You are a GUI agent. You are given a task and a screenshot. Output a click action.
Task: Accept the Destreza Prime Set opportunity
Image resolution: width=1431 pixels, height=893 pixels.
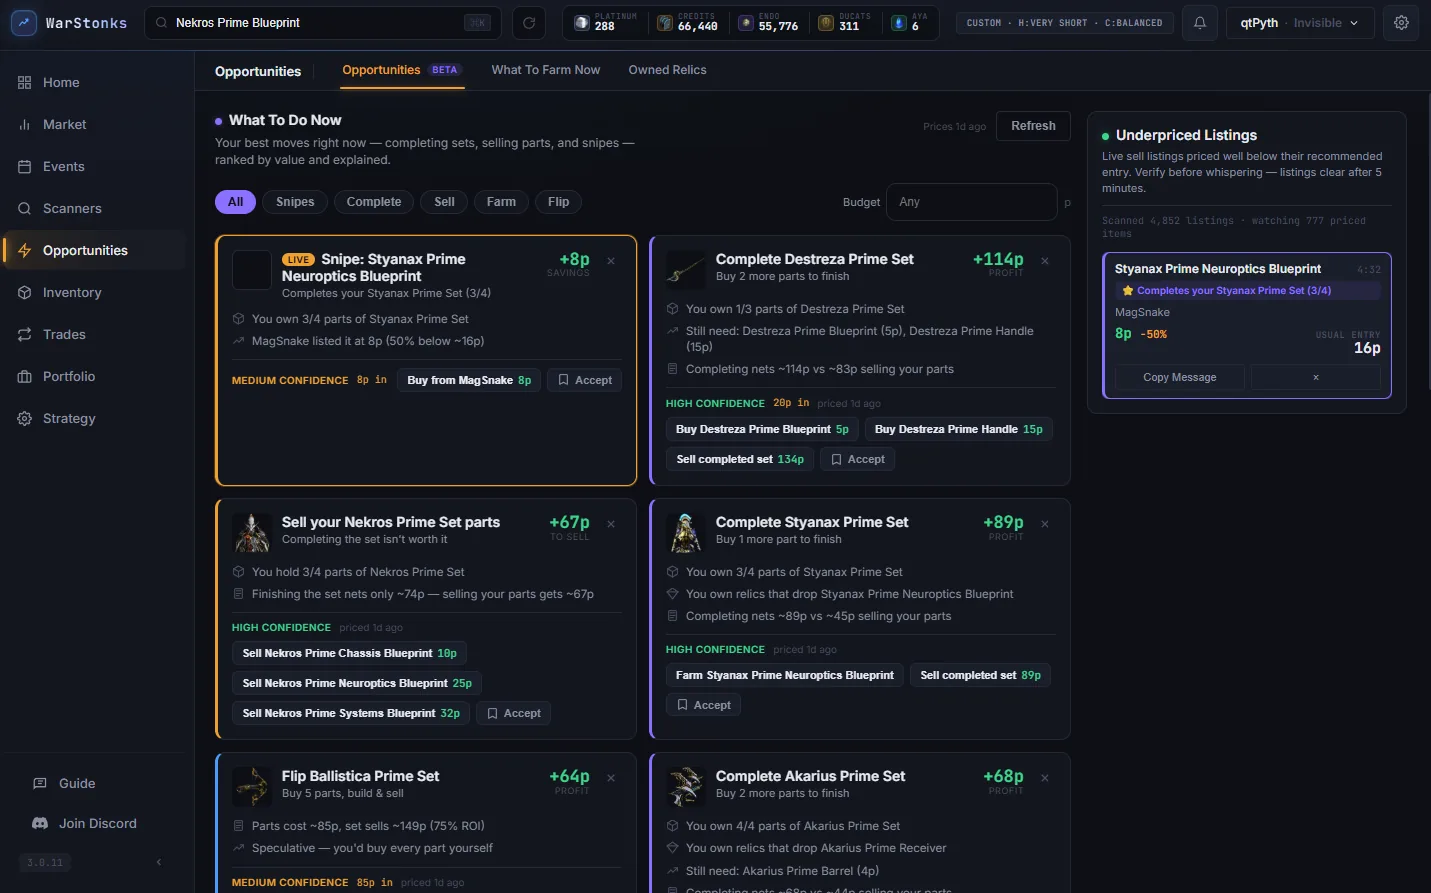857,459
